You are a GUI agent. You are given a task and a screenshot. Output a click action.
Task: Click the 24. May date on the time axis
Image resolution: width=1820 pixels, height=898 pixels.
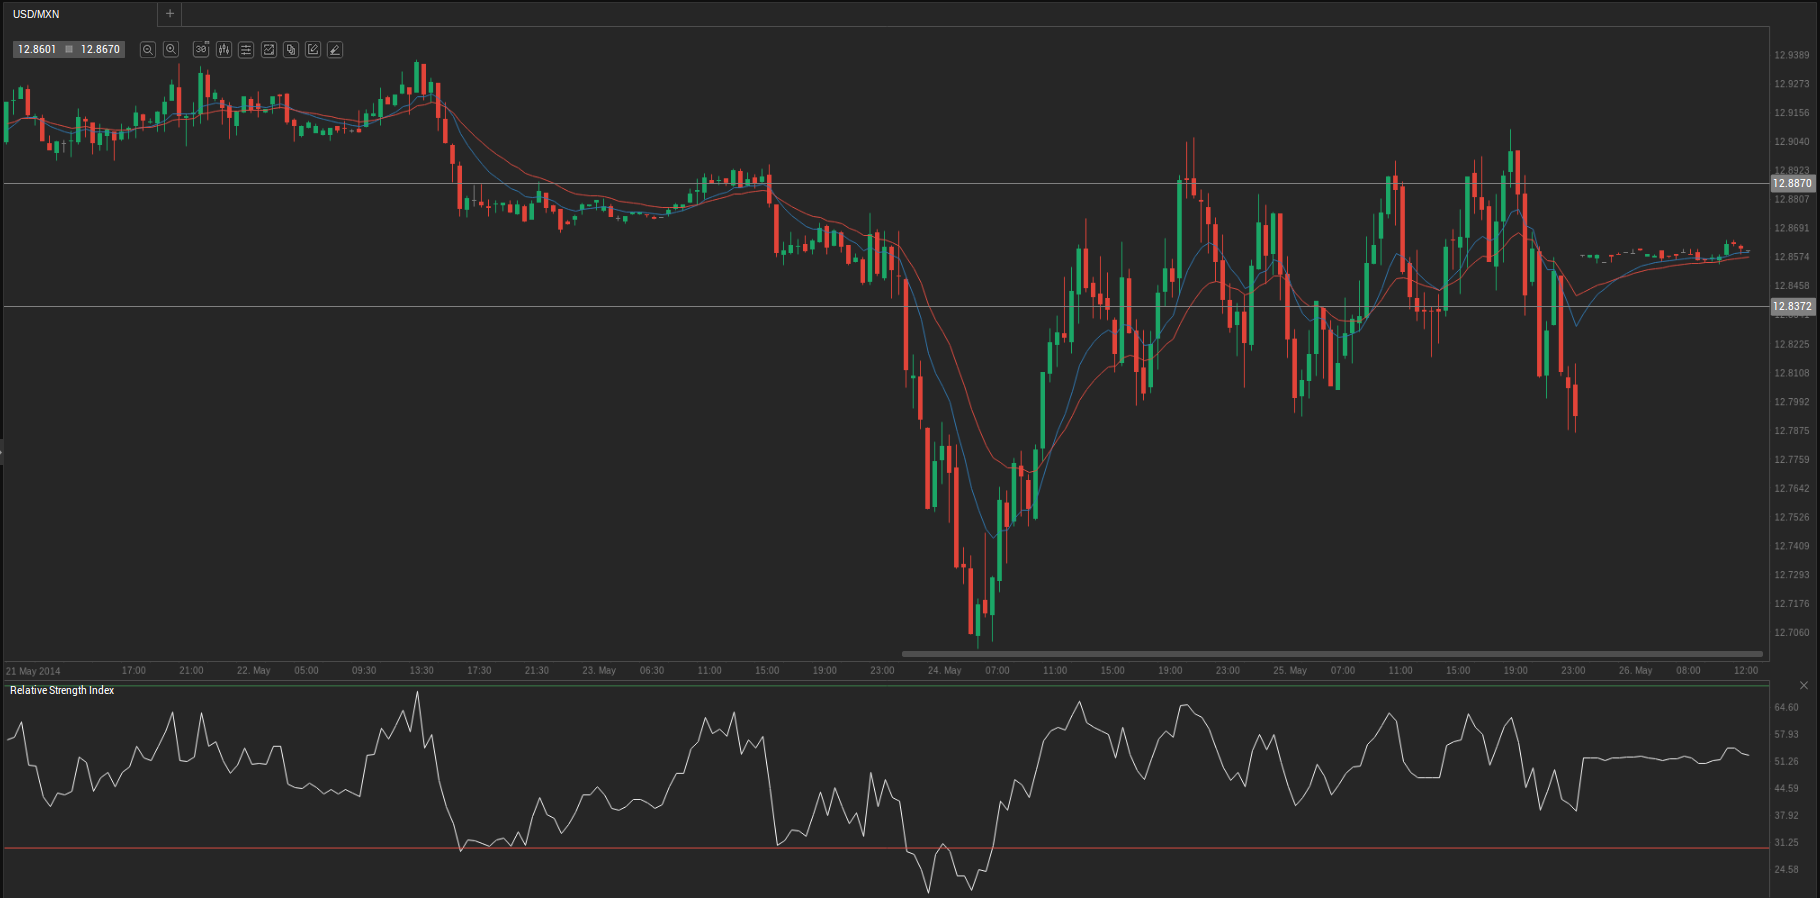pos(944,670)
